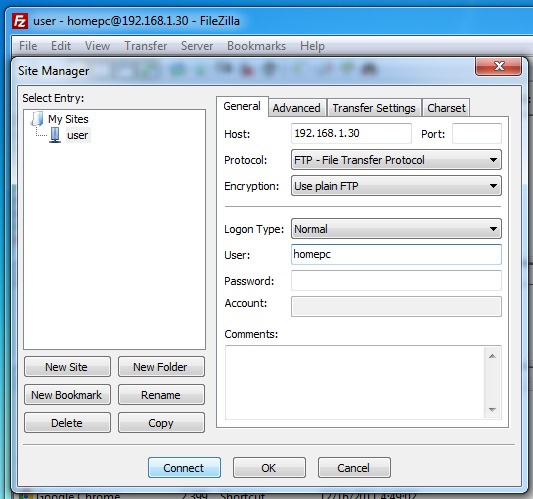Screen dimensions: 533x499
Task: Open the Encryption dropdown
Action: [396, 186]
